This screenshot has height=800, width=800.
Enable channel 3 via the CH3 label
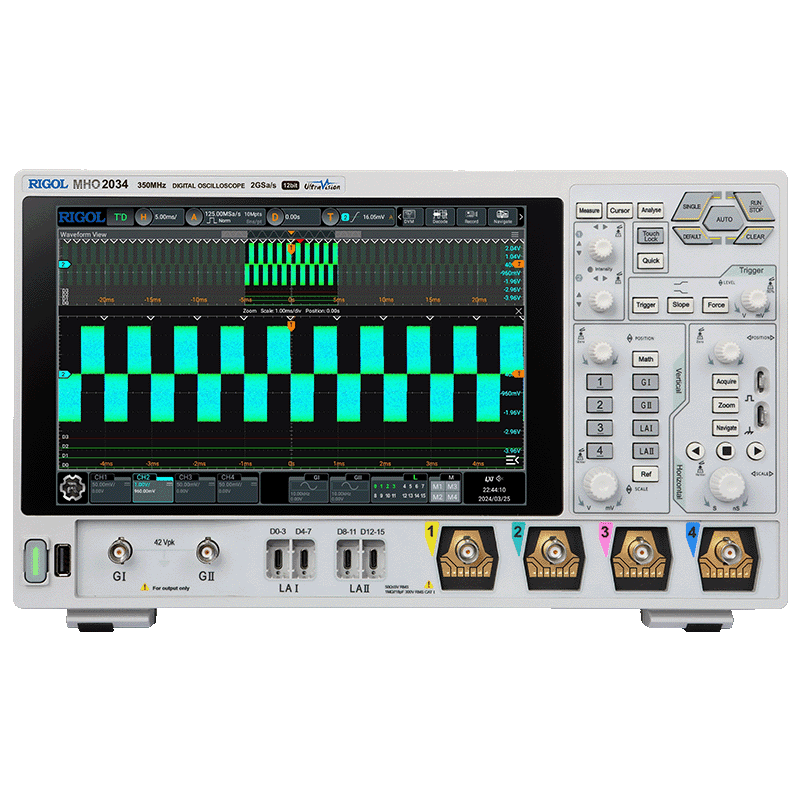coord(187,478)
